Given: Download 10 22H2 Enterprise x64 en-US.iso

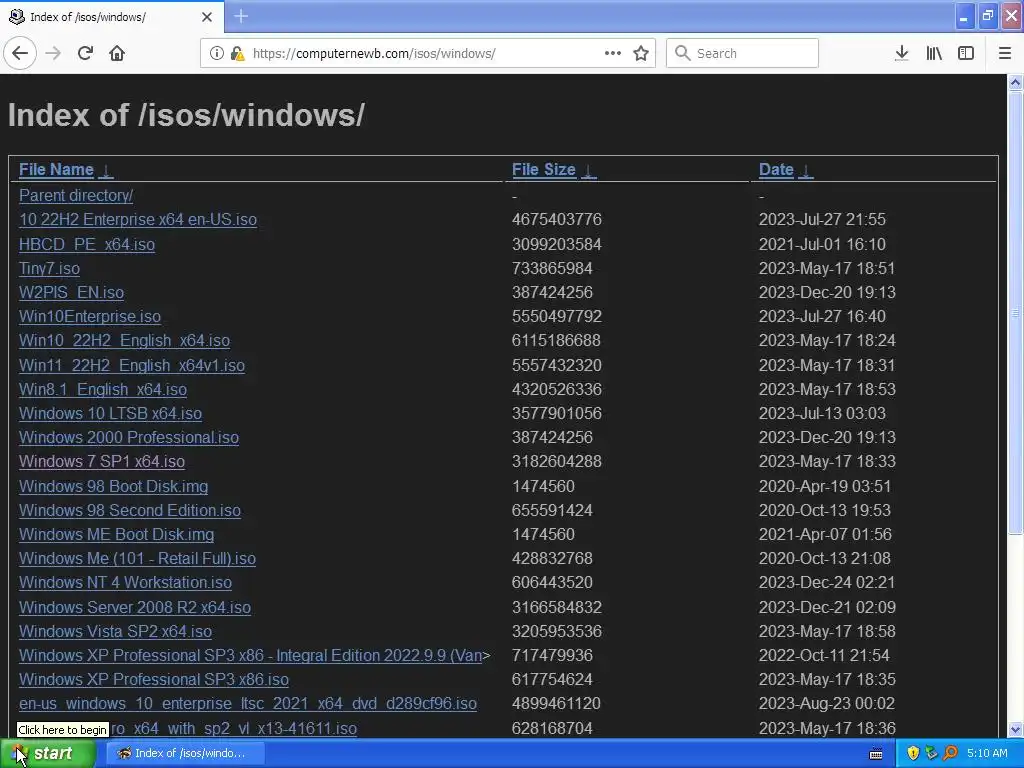Looking at the screenshot, I should tap(138, 219).
